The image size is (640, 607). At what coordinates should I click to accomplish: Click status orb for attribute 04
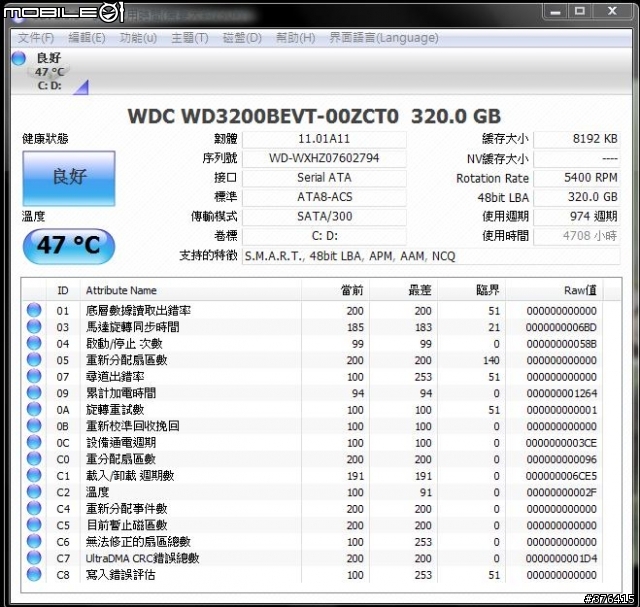click(x=34, y=343)
